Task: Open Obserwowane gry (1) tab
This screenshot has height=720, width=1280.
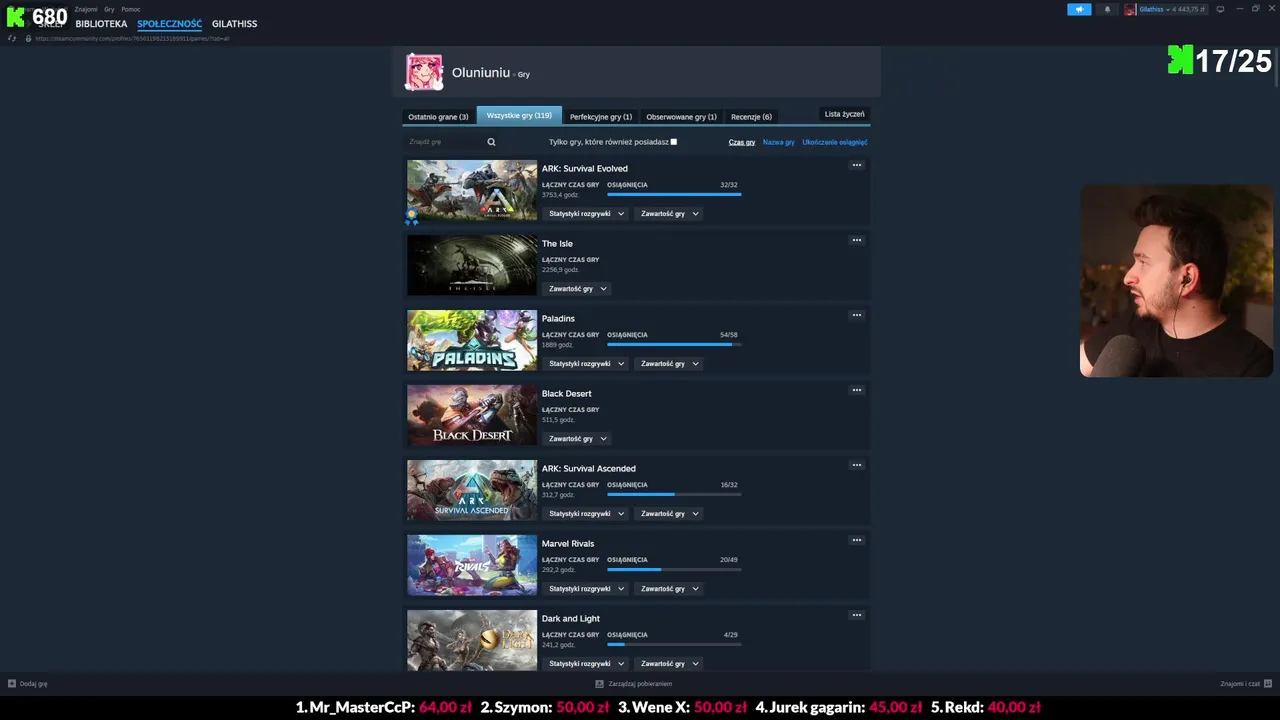Action: coord(681,117)
